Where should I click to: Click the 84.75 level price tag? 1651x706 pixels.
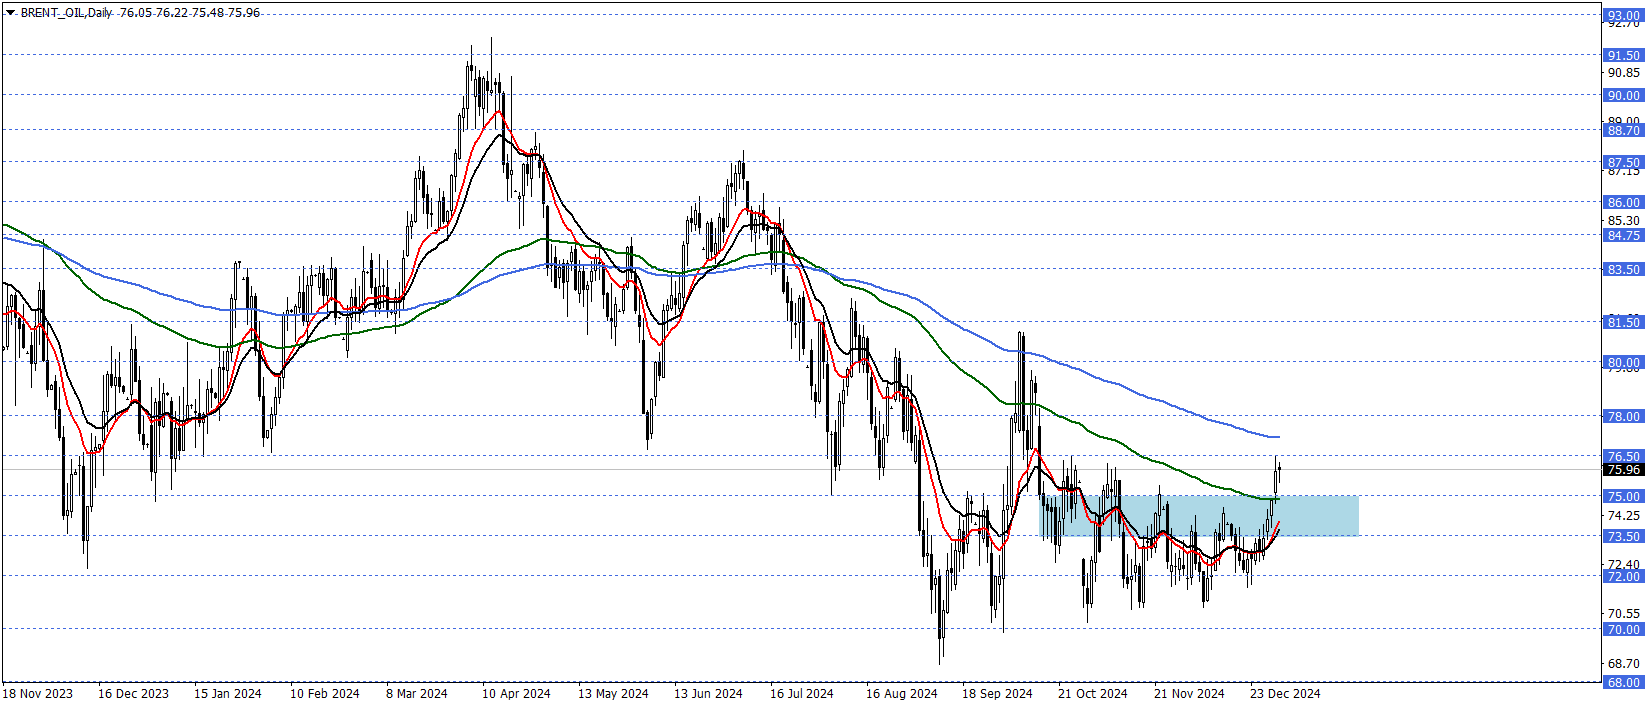click(1623, 235)
